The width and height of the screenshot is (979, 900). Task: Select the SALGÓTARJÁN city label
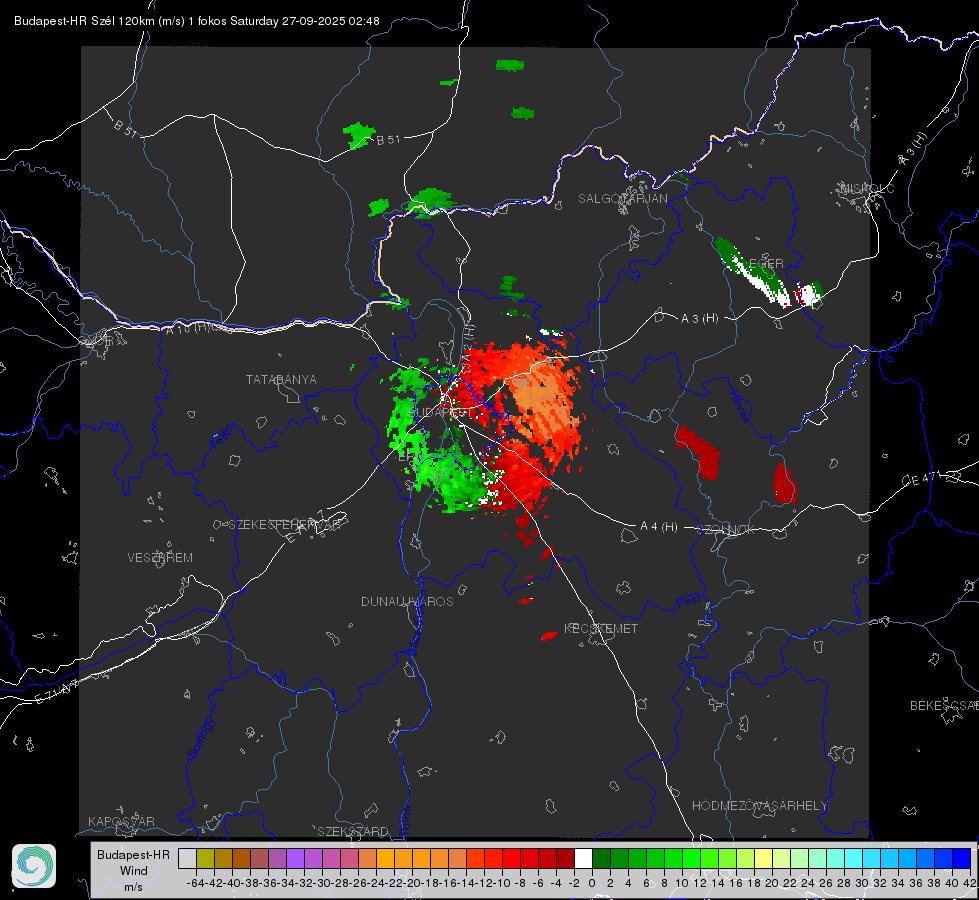pos(622,199)
